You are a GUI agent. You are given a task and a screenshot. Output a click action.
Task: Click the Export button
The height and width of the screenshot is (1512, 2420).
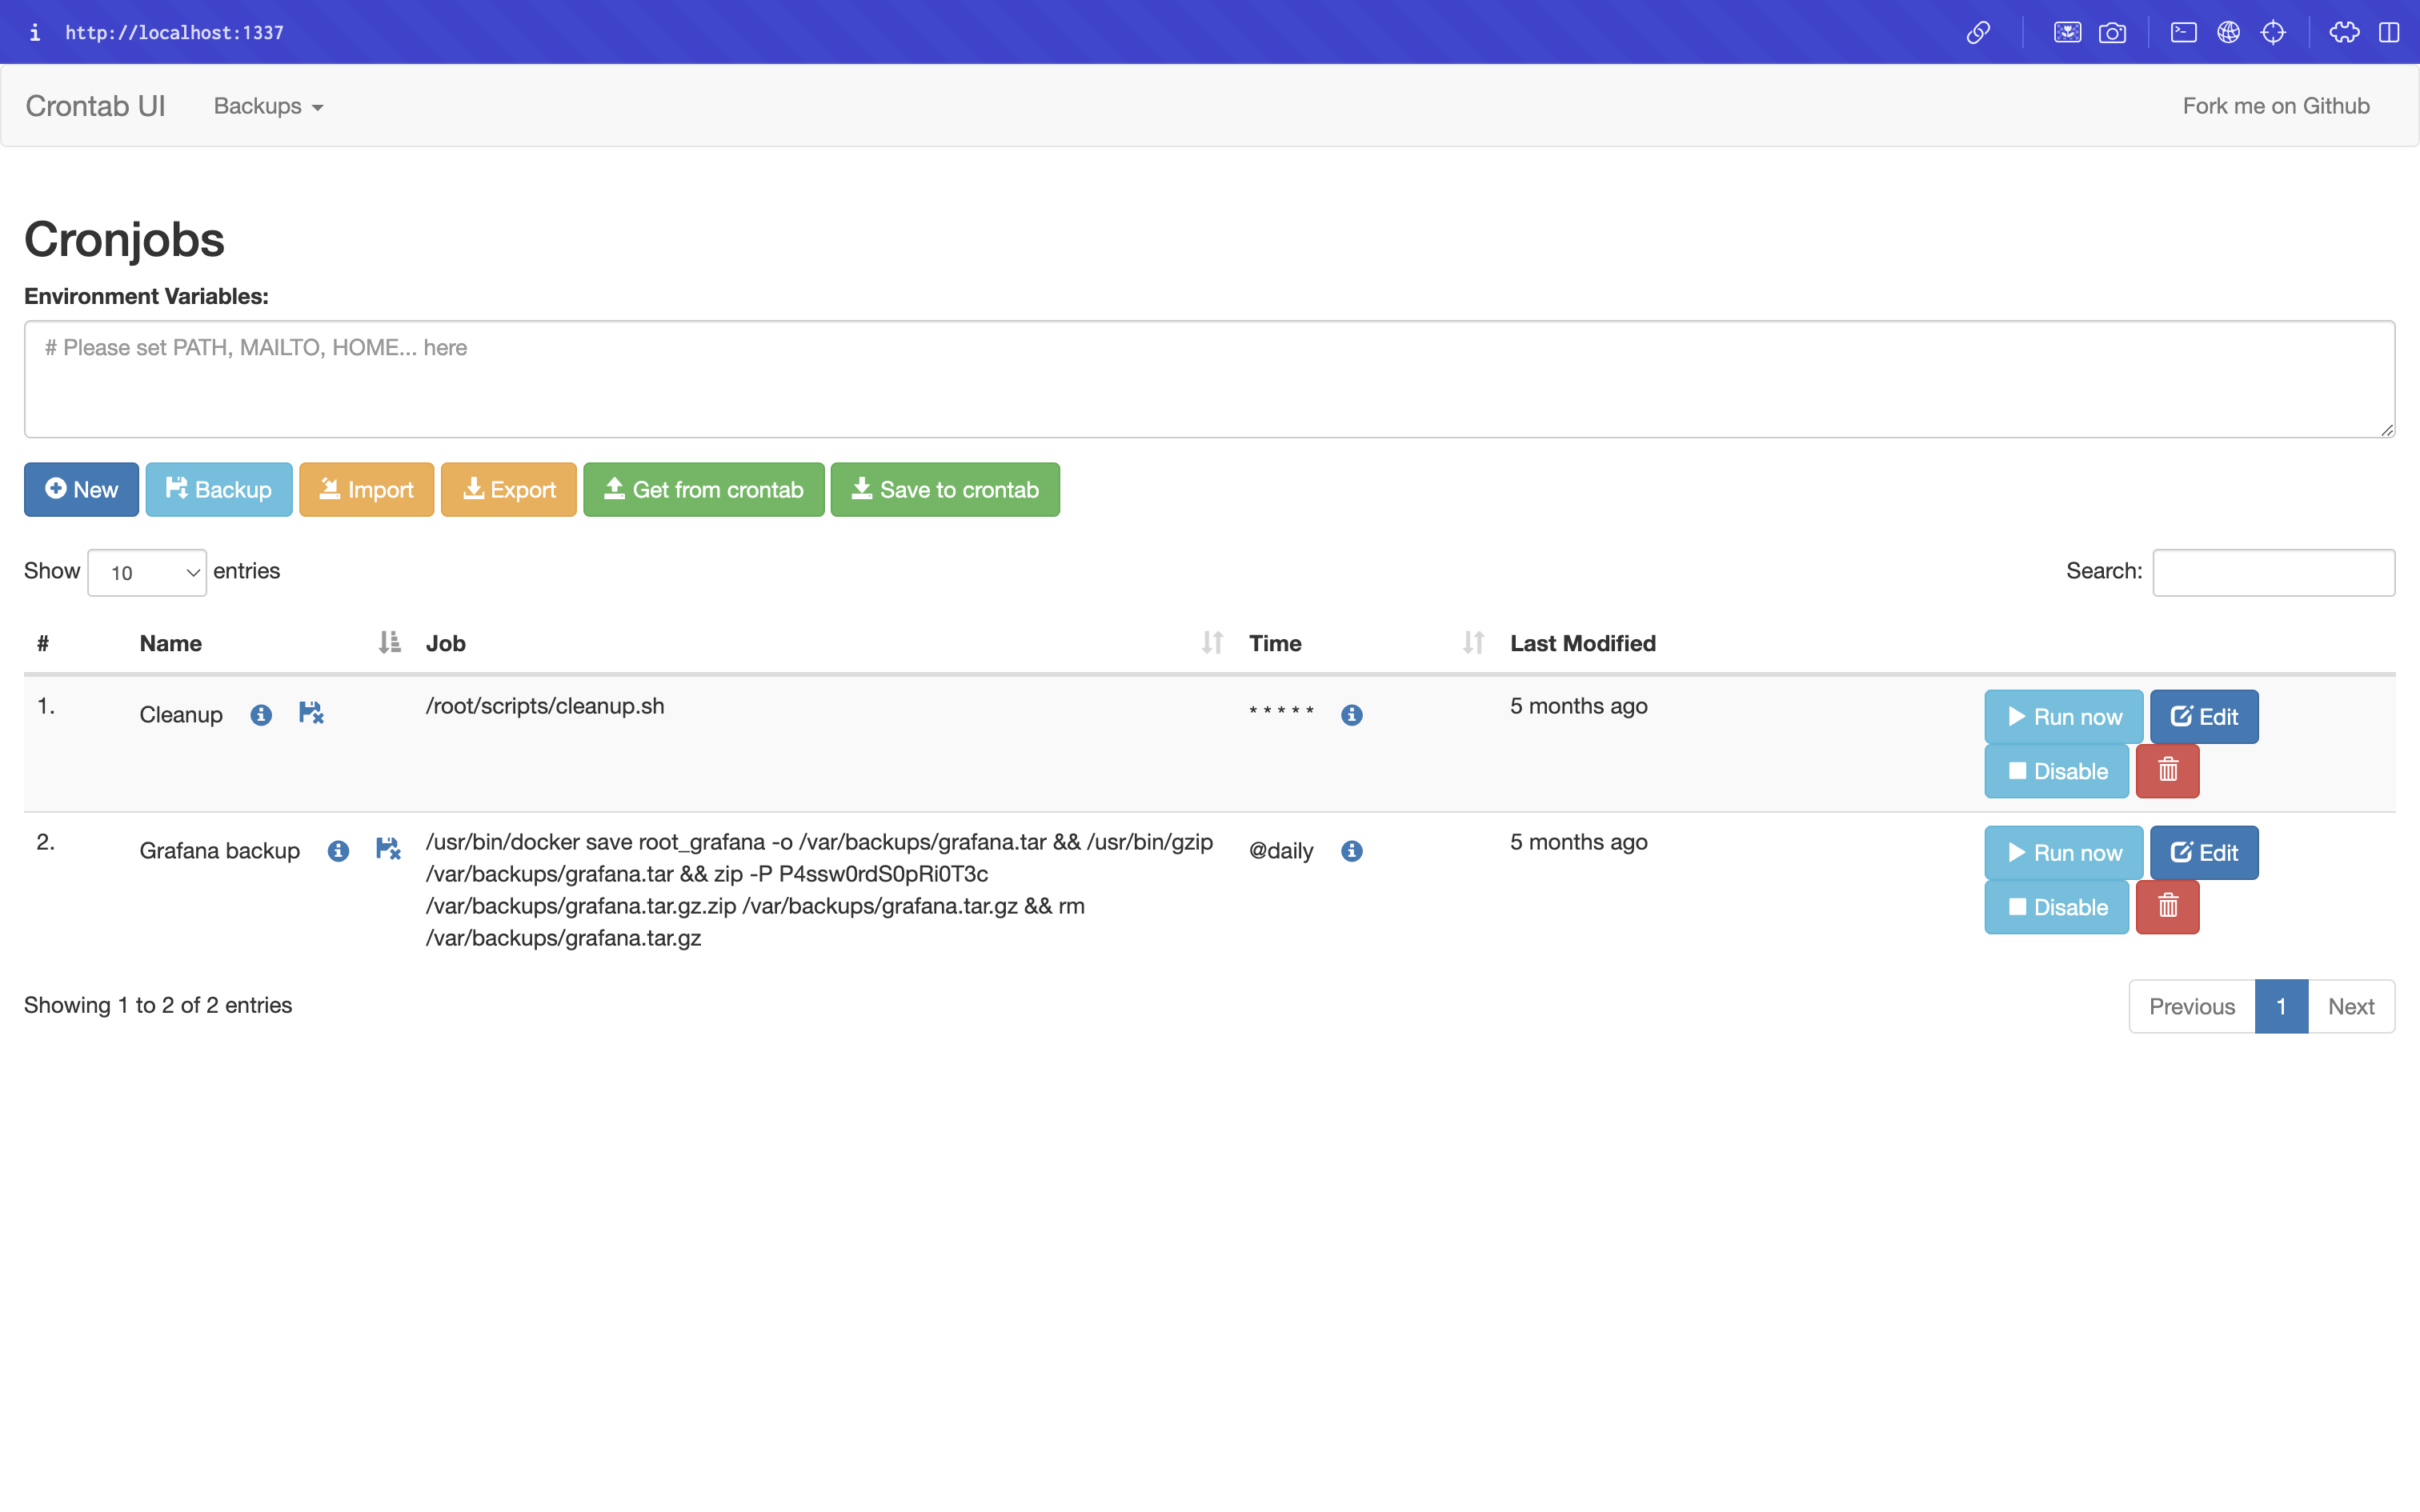tap(509, 489)
